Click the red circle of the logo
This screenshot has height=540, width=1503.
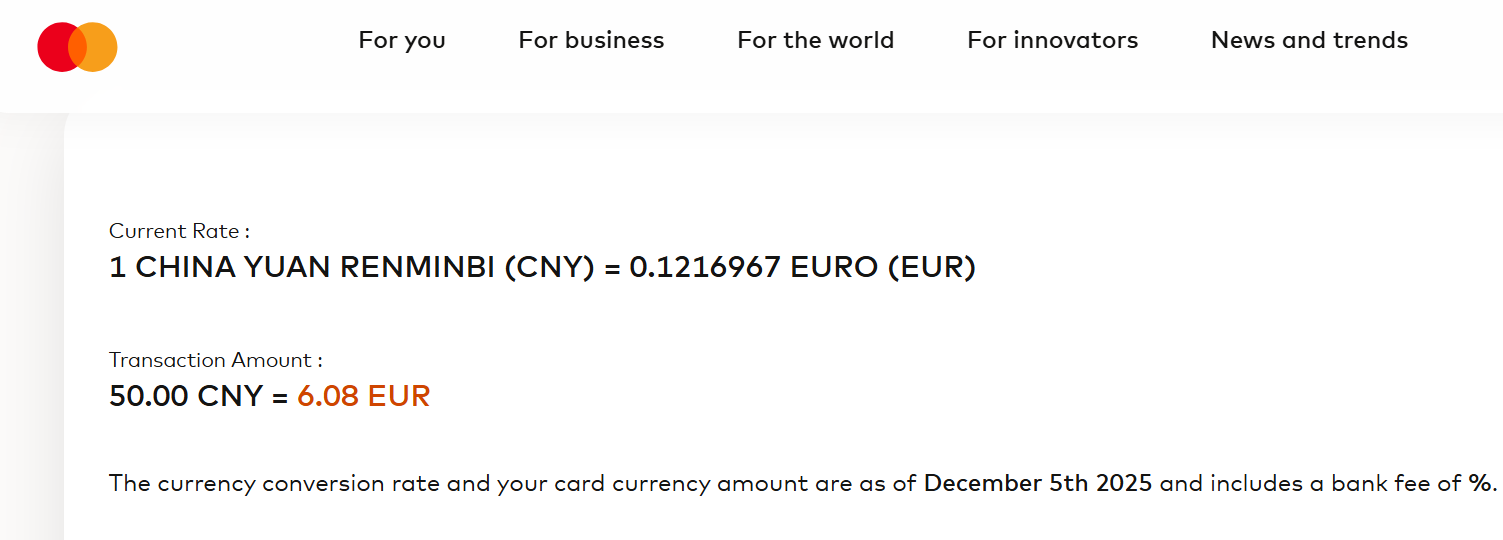tap(55, 47)
